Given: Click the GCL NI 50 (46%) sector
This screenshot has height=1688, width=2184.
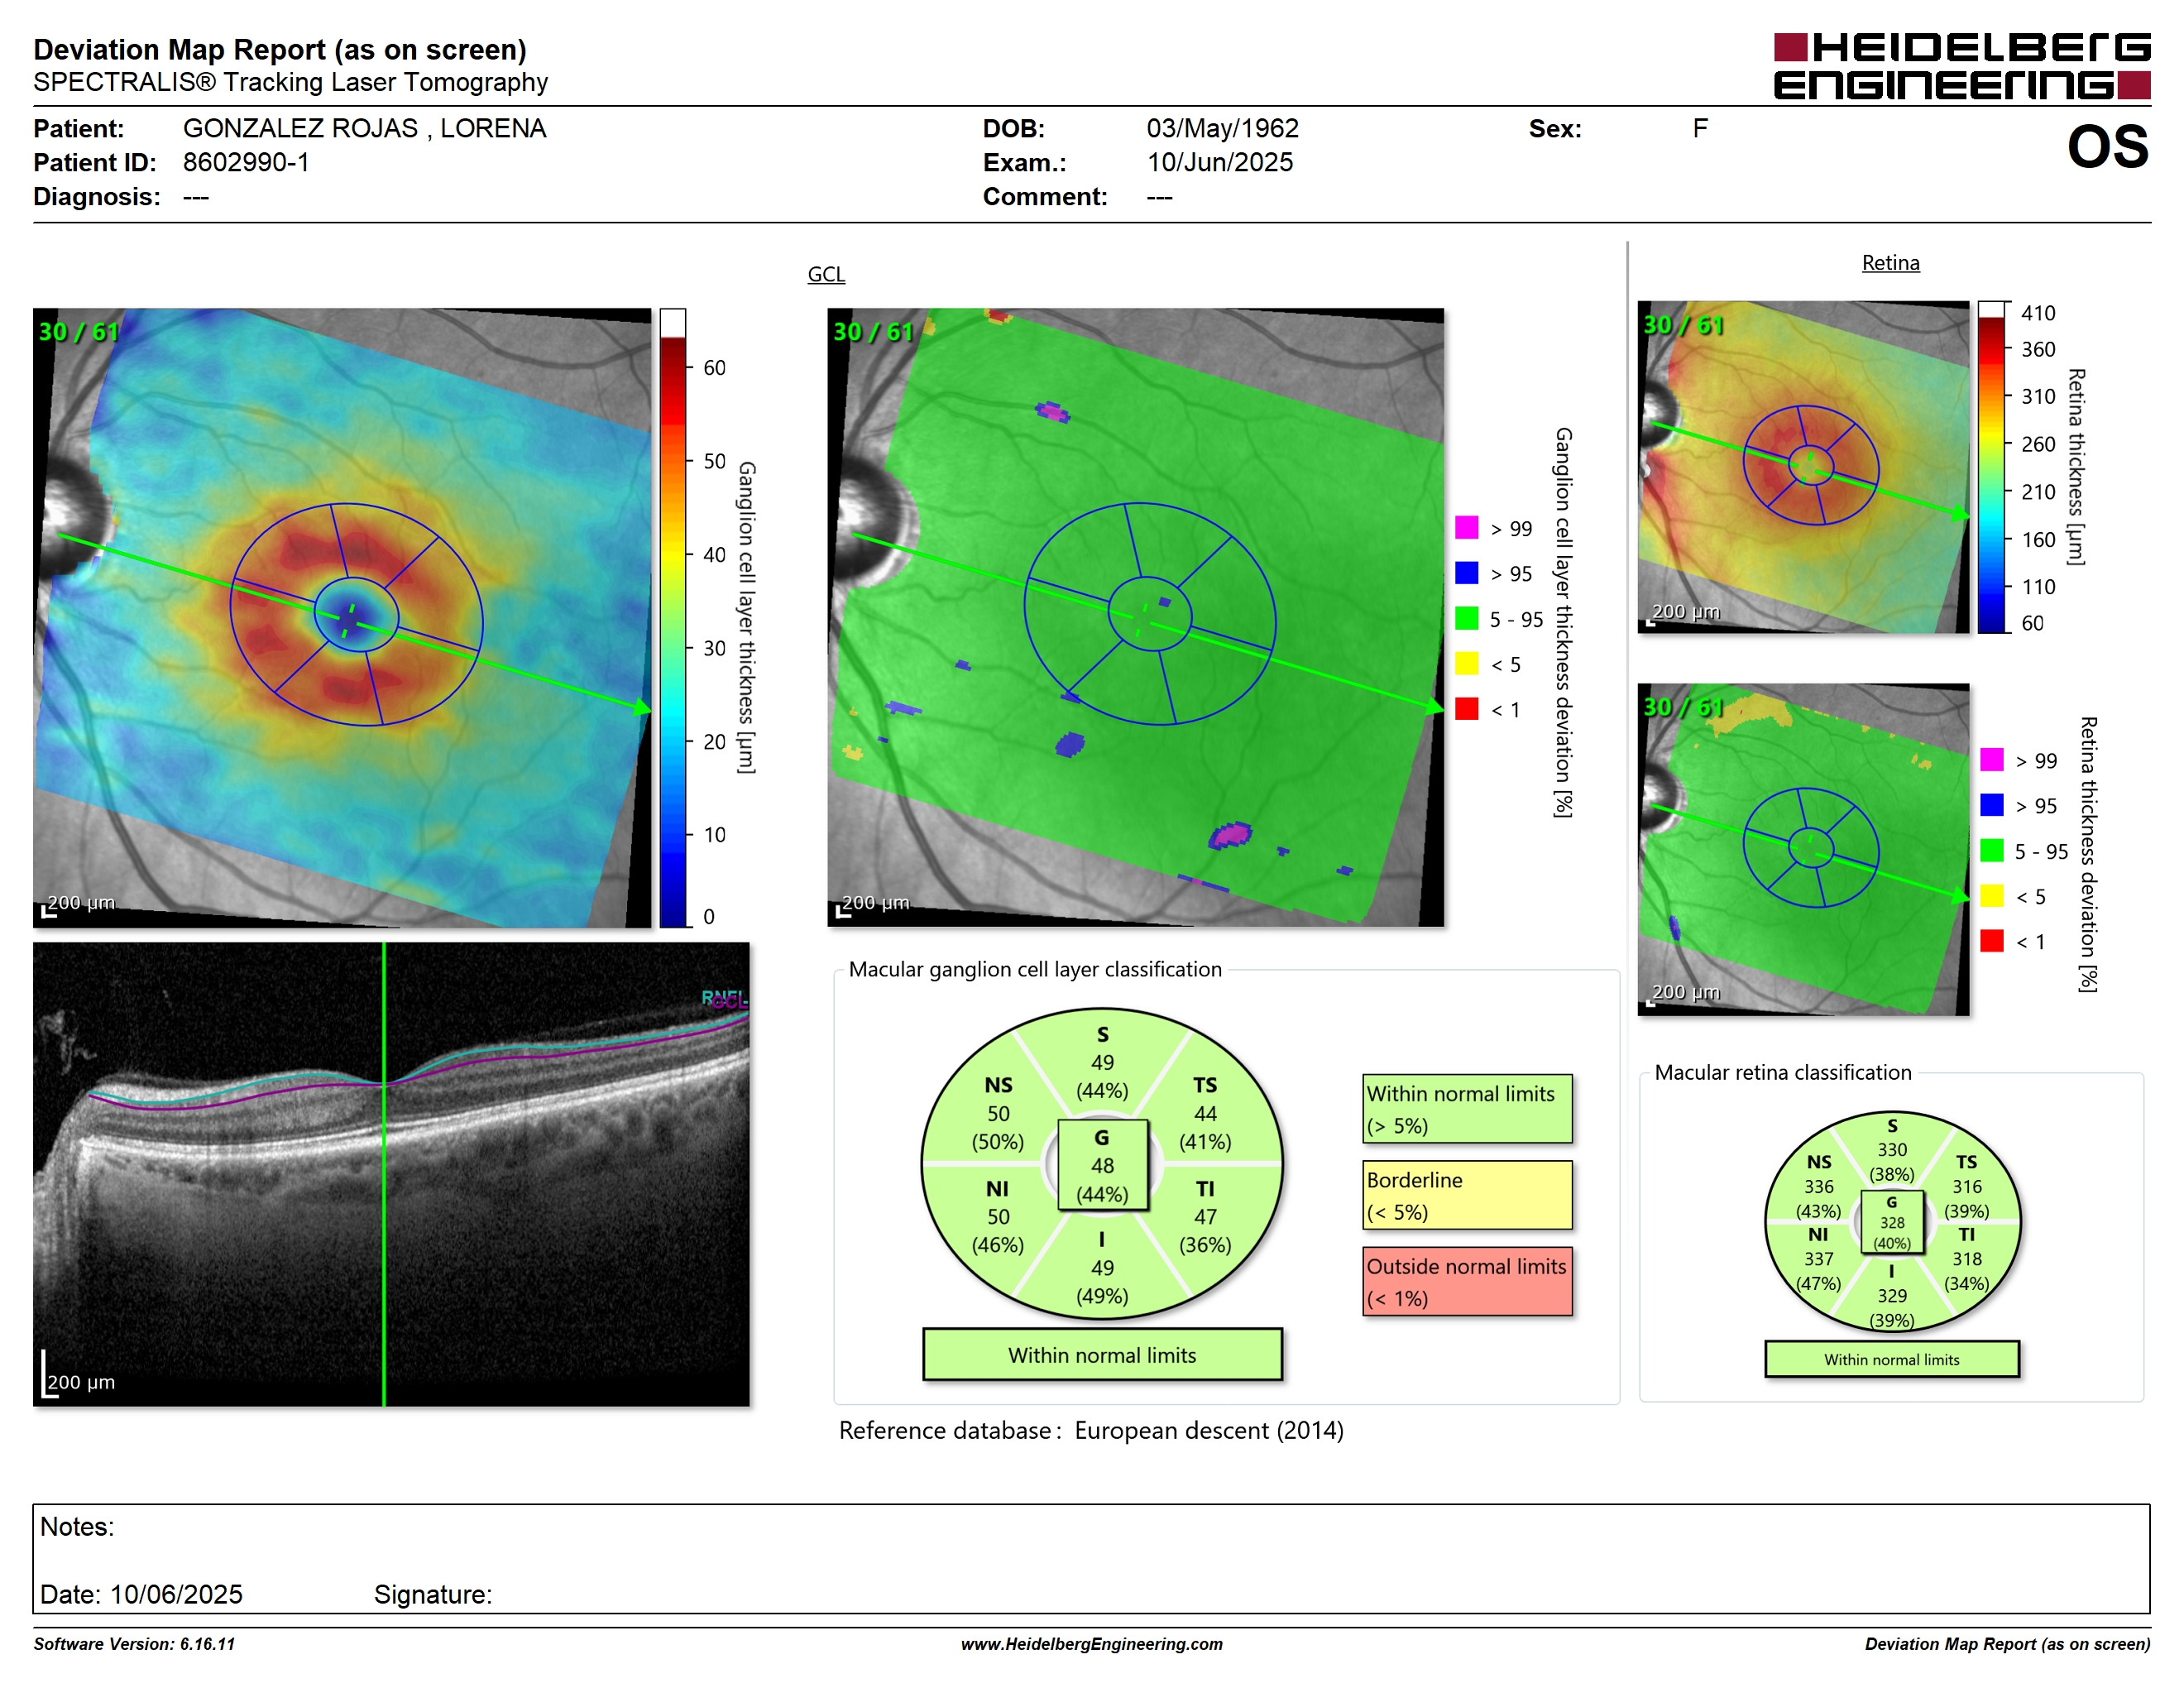Looking at the screenshot, I should click(x=998, y=1217).
